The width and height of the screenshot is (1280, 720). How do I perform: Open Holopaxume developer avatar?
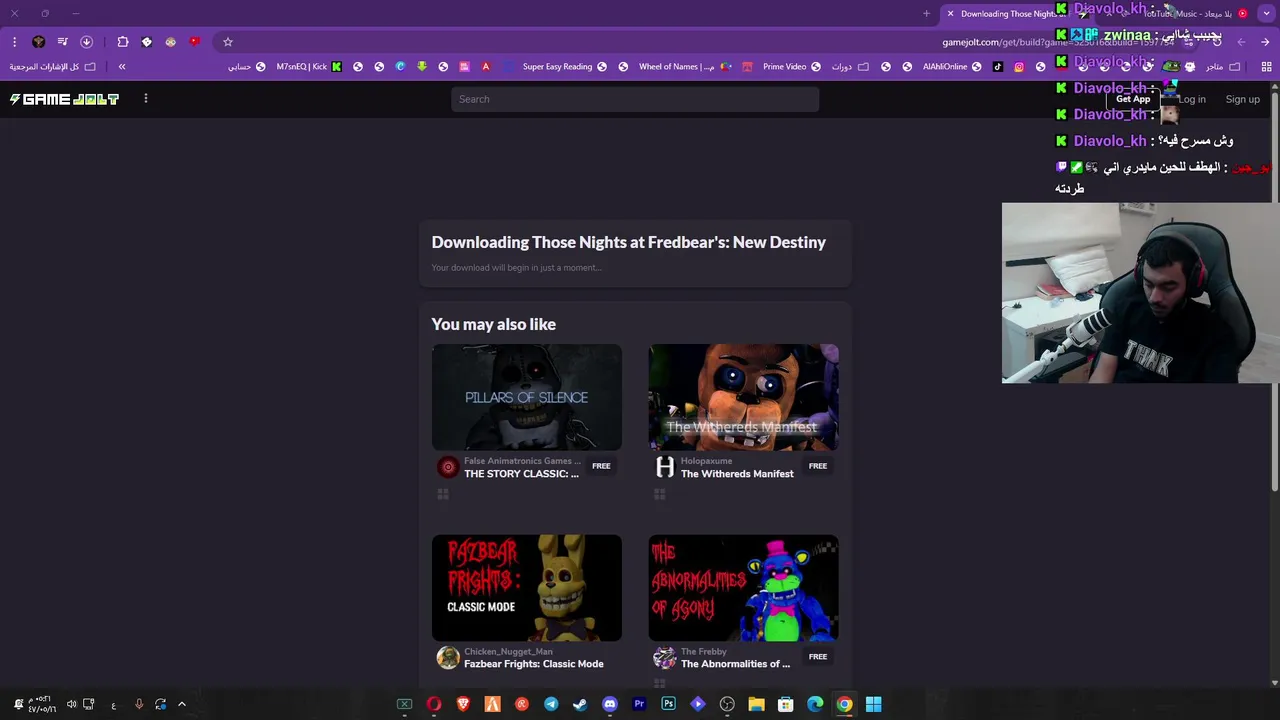coord(665,467)
